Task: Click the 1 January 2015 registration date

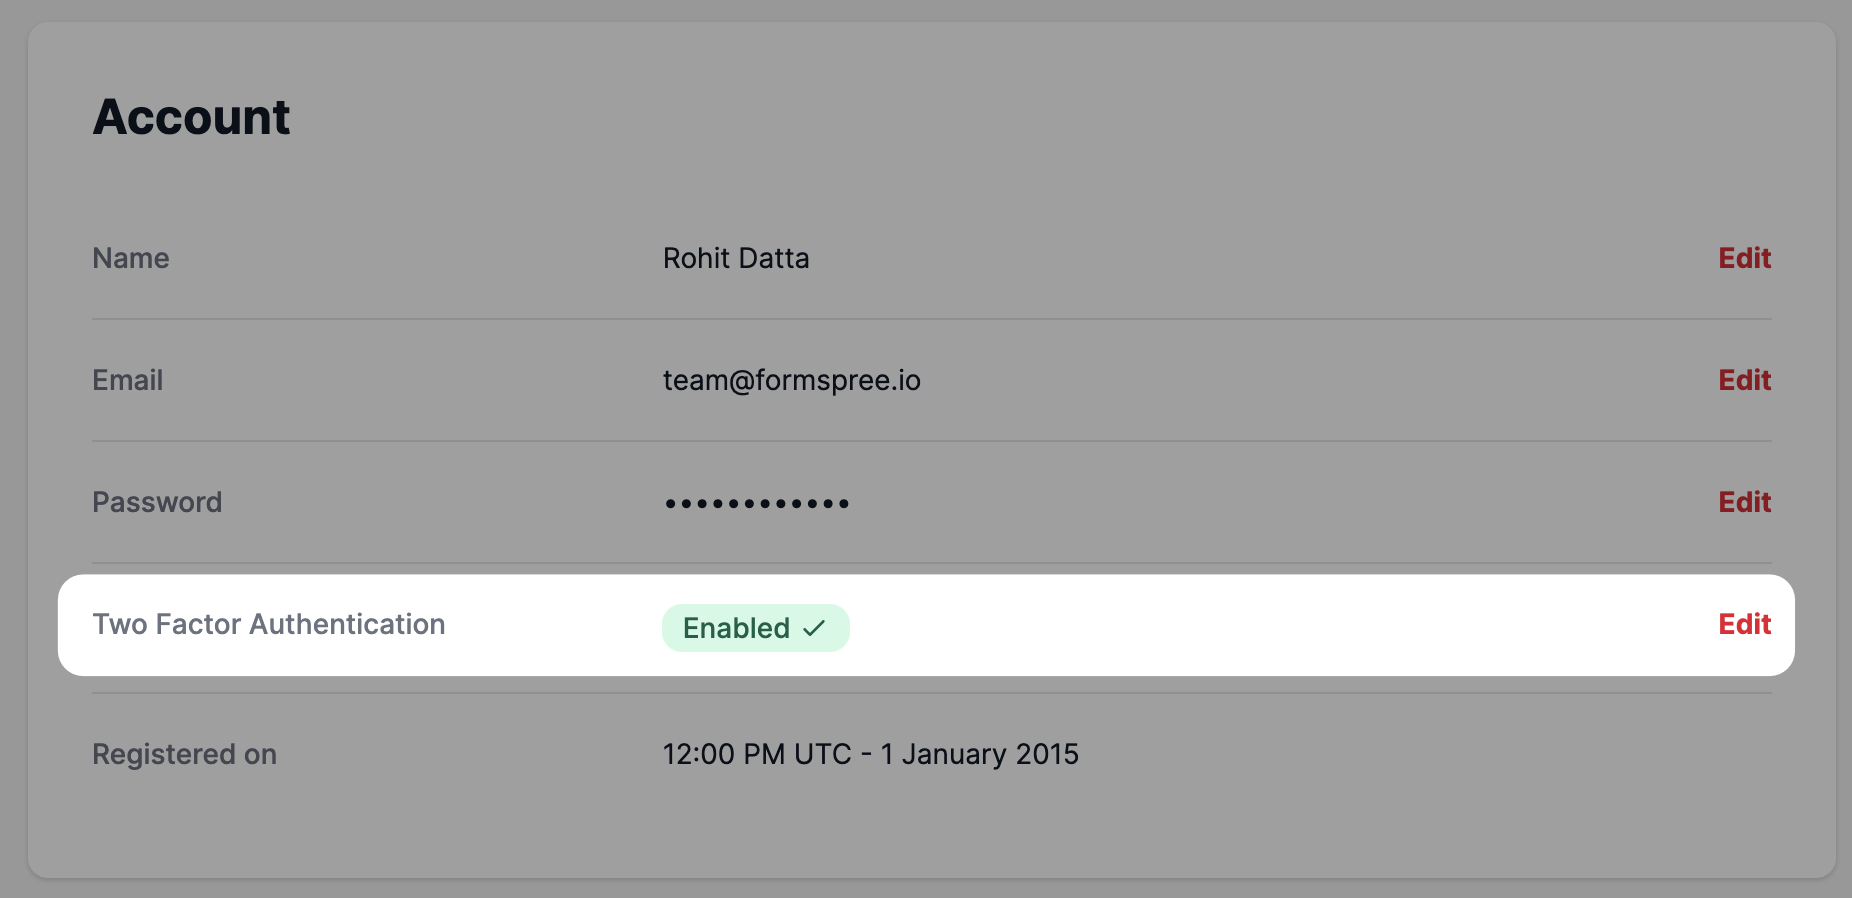Action: point(979,754)
